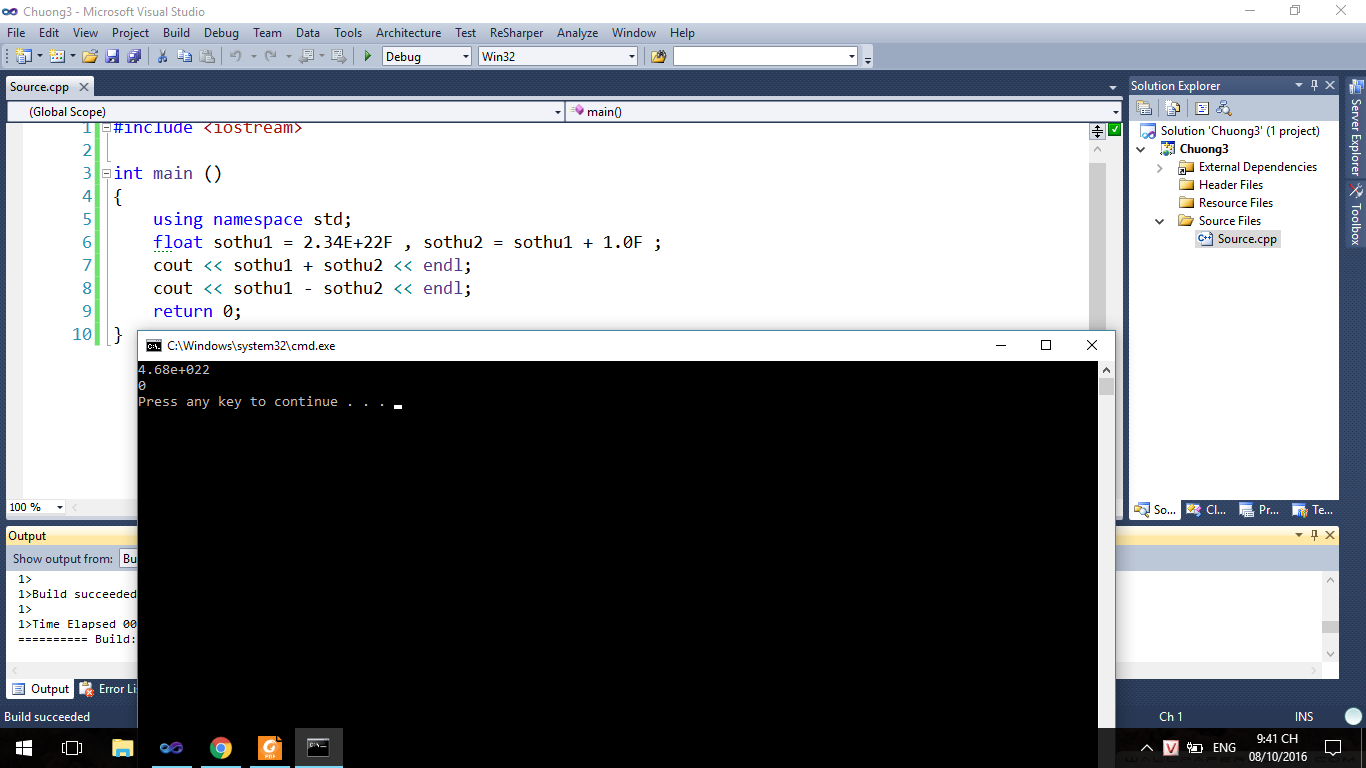Click View Class Diagram icon
The width and height of the screenshot is (1366, 768).
point(1223,108)
